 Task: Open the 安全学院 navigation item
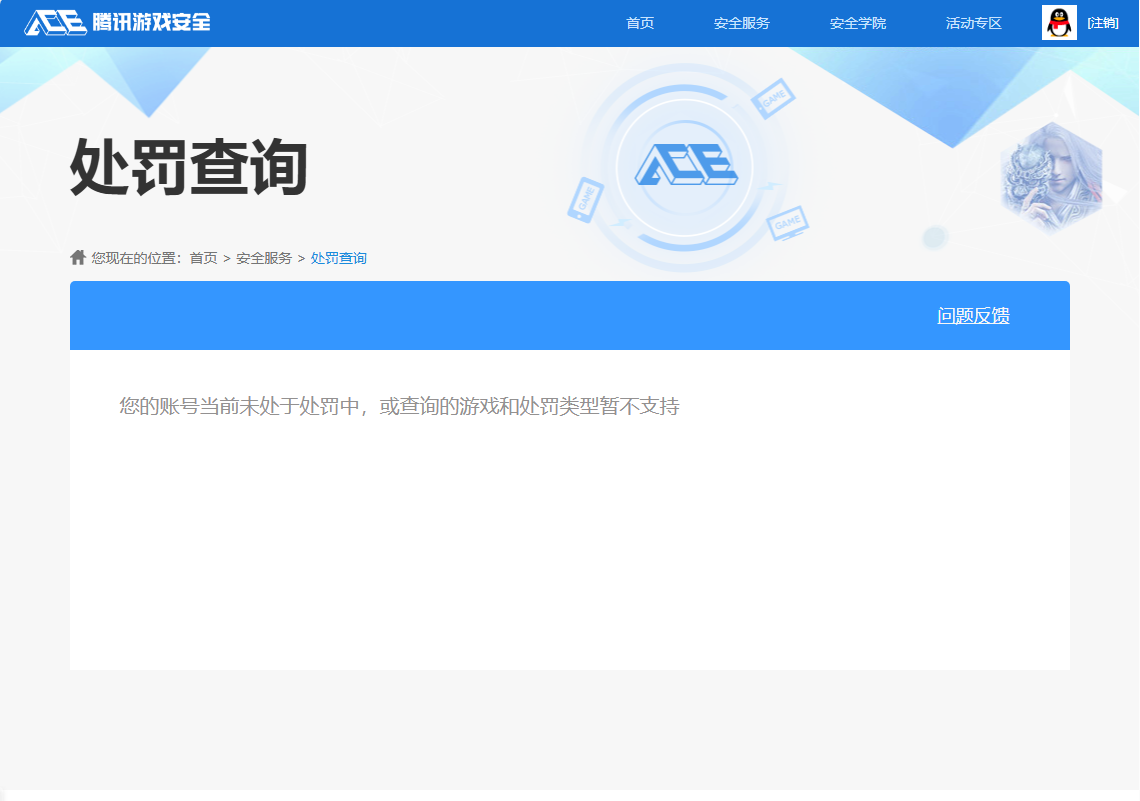[x=857, y=22]
